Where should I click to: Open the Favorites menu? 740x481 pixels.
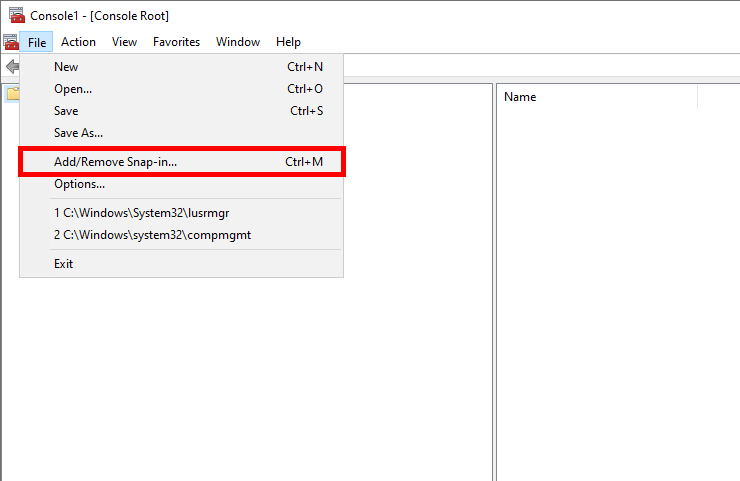(176, 42)
